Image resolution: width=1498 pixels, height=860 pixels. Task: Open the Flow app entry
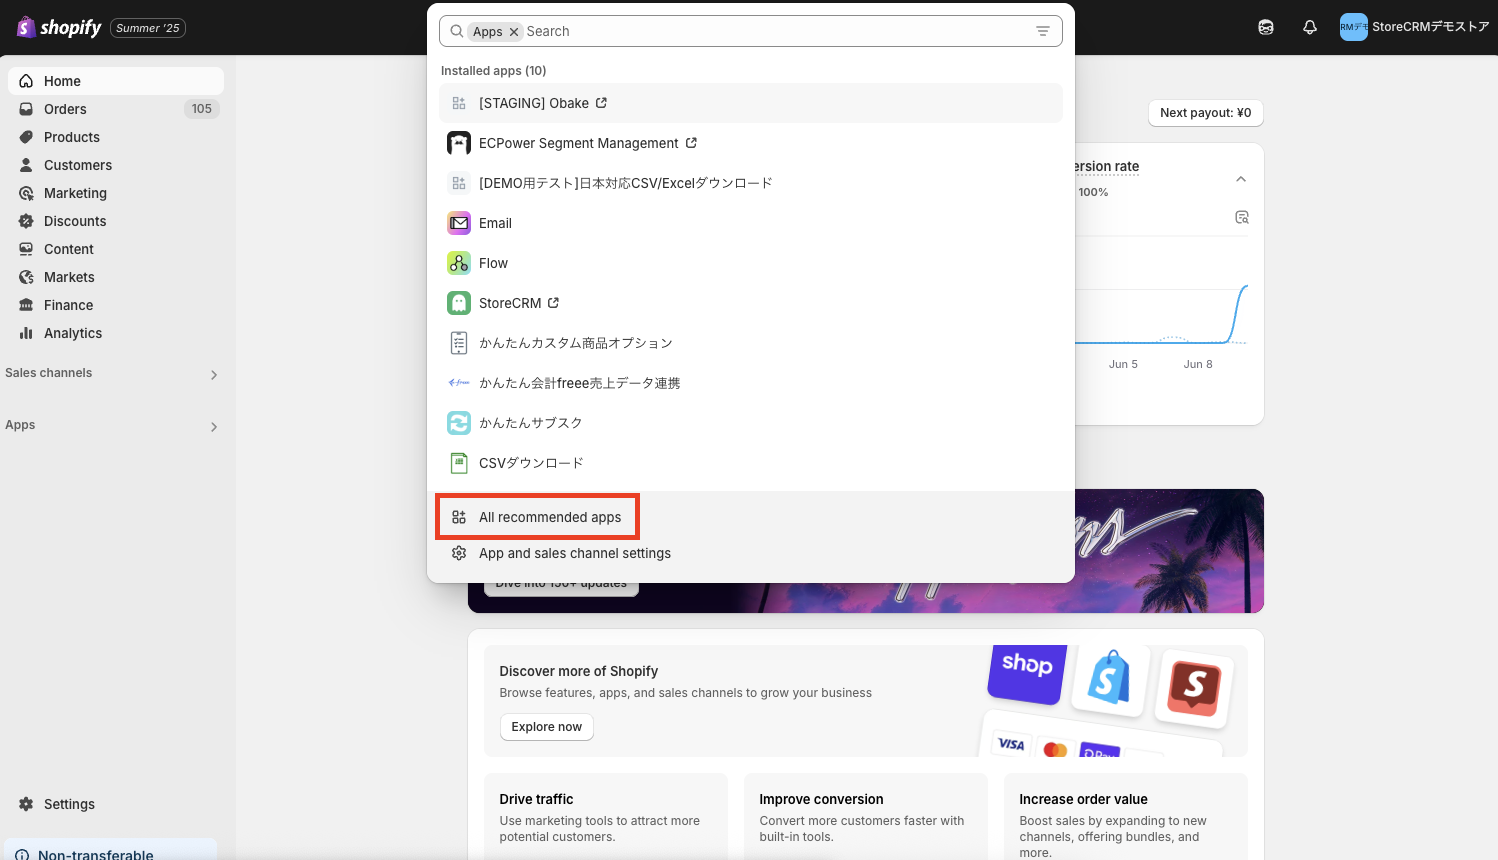751,263
